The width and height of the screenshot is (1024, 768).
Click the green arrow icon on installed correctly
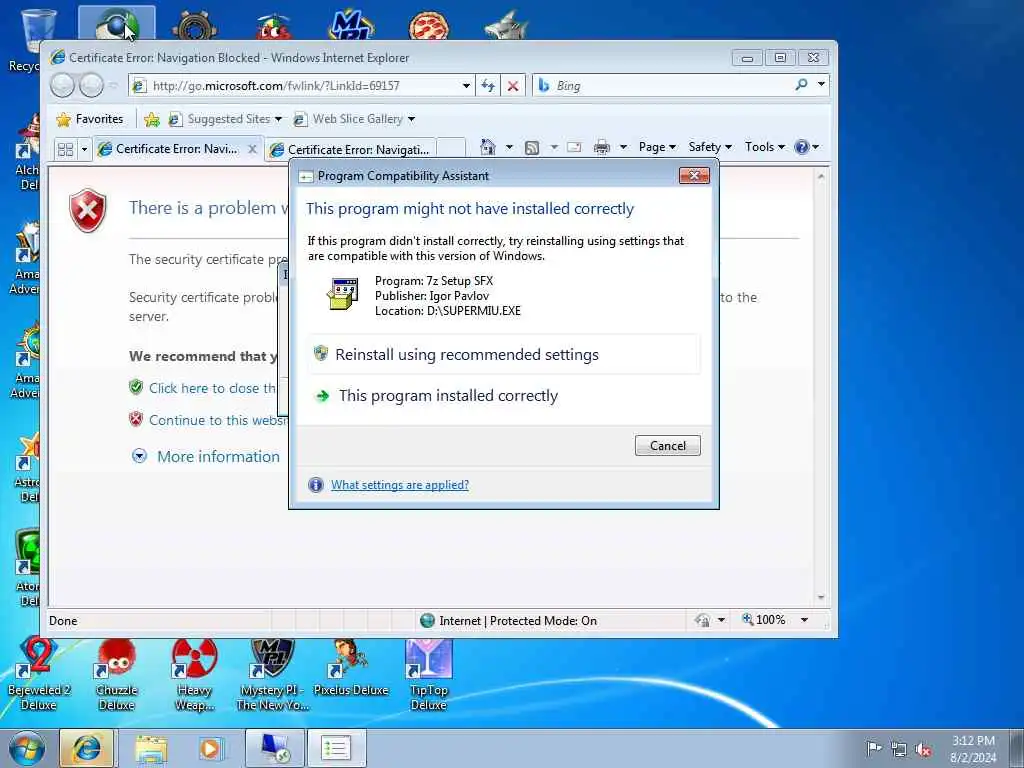pyautogui.click(x=322, y=396)
